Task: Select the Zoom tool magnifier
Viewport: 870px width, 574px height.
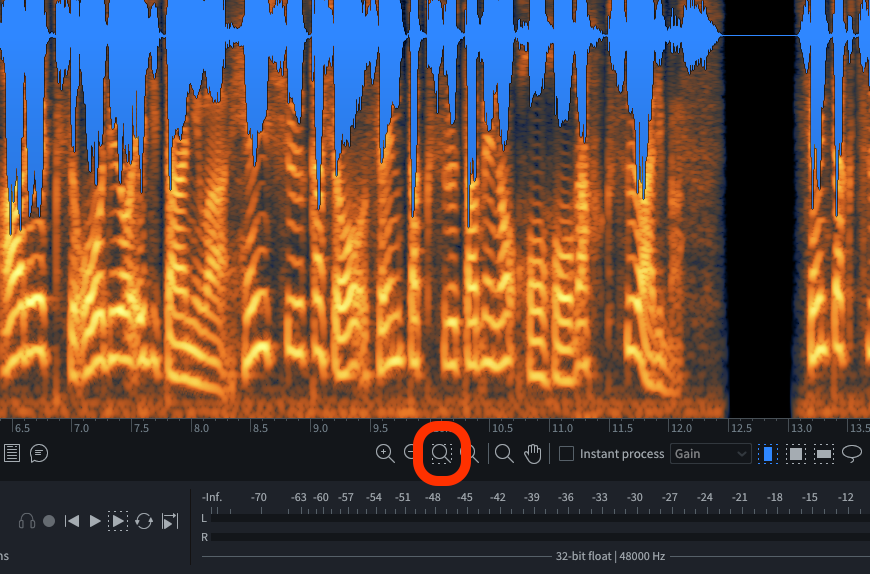Action: coord(505,454)
